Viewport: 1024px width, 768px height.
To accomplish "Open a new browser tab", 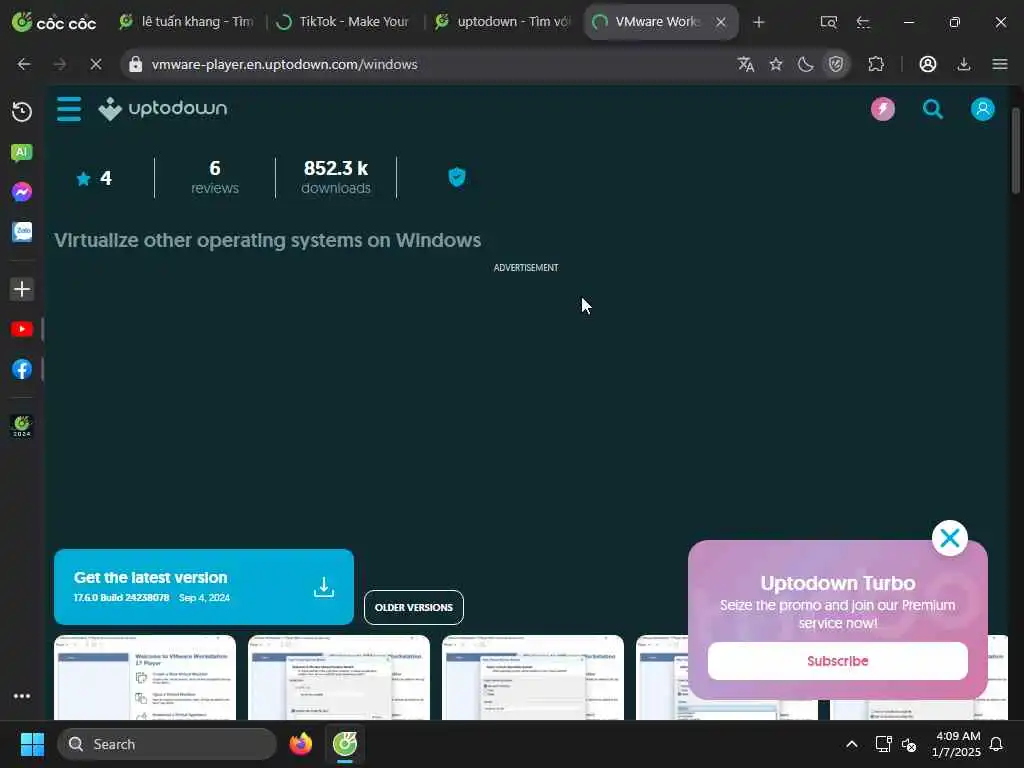I will pos(758,22).
